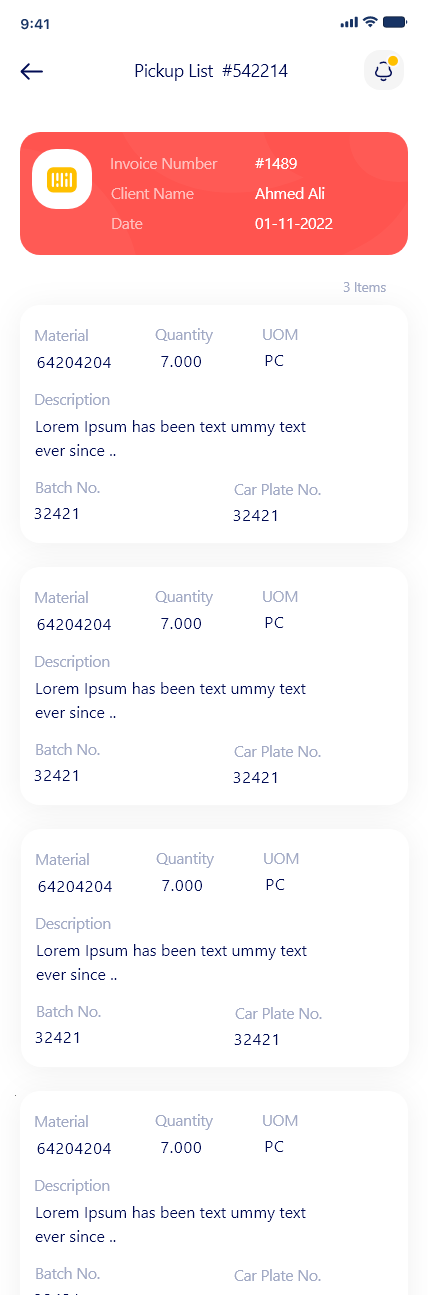This screenshot has width=428, height=1295.
Task: Open the second material item card
Action: coord(214,686)
